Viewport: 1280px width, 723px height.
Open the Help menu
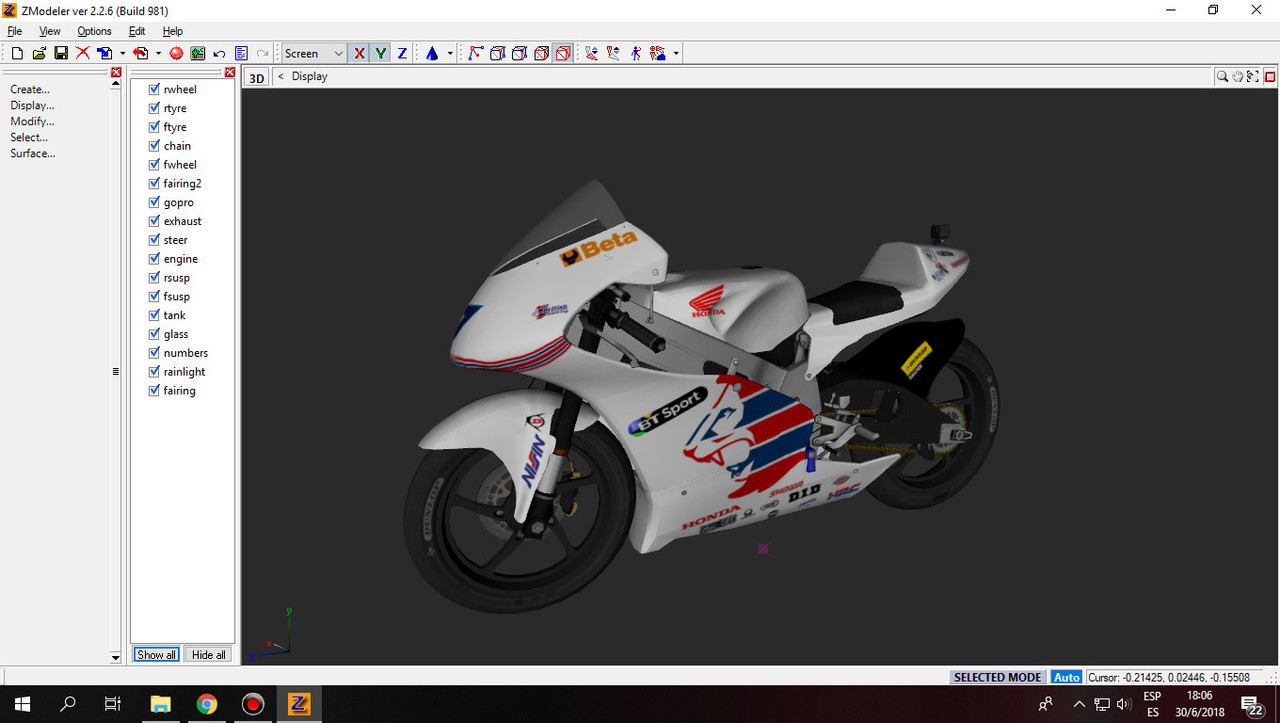[x=173, y=31]
